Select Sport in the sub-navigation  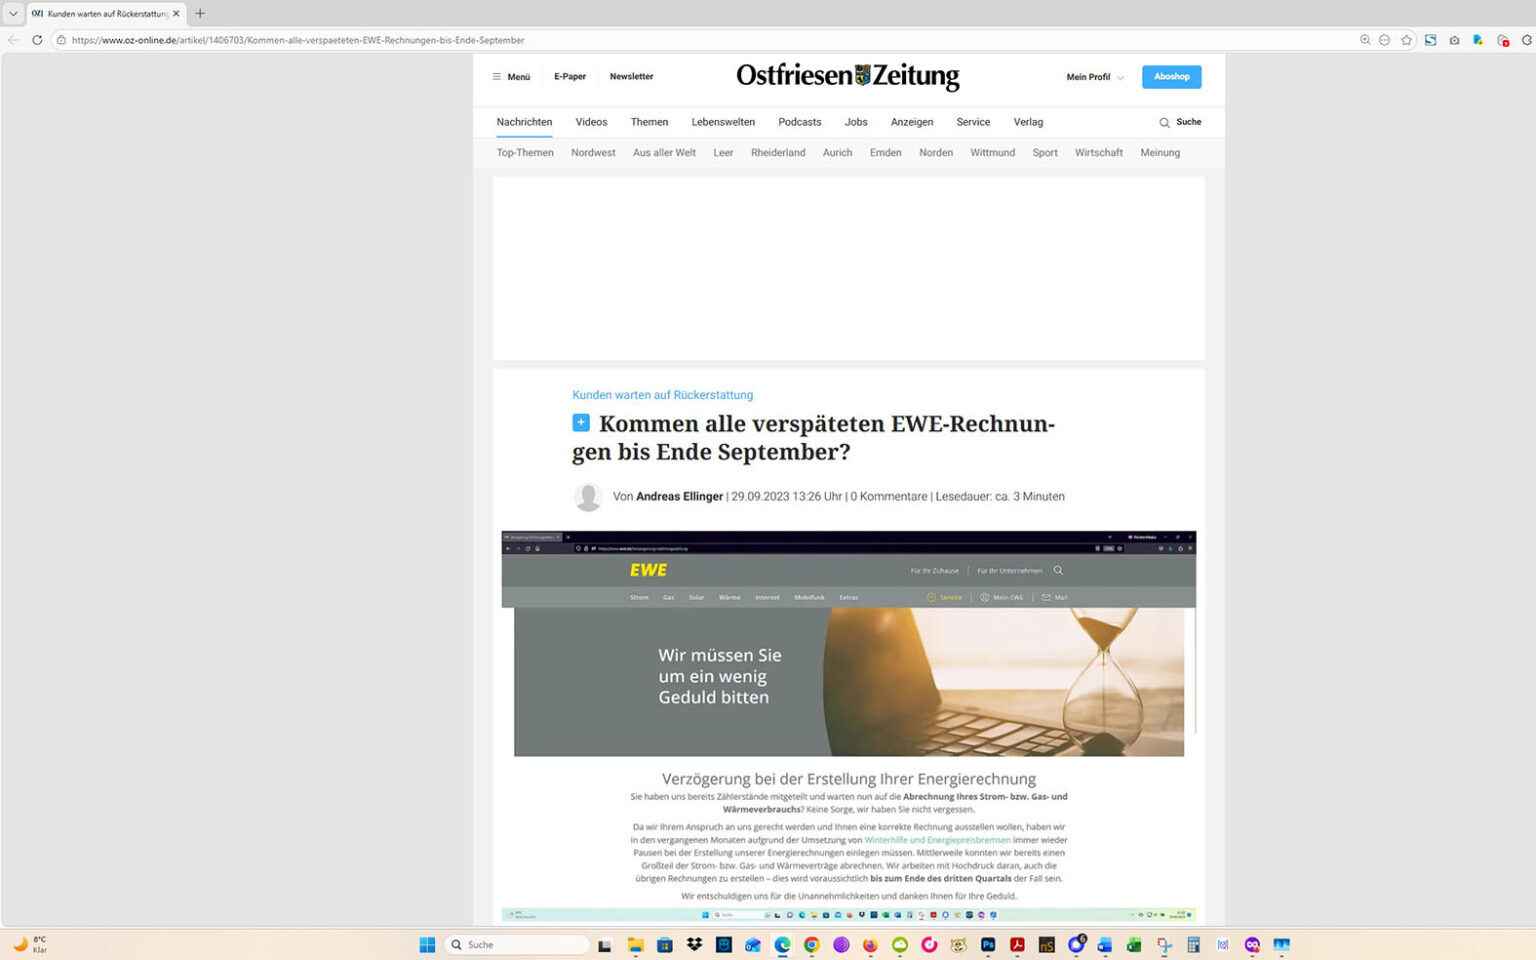tap(1044, 152)
